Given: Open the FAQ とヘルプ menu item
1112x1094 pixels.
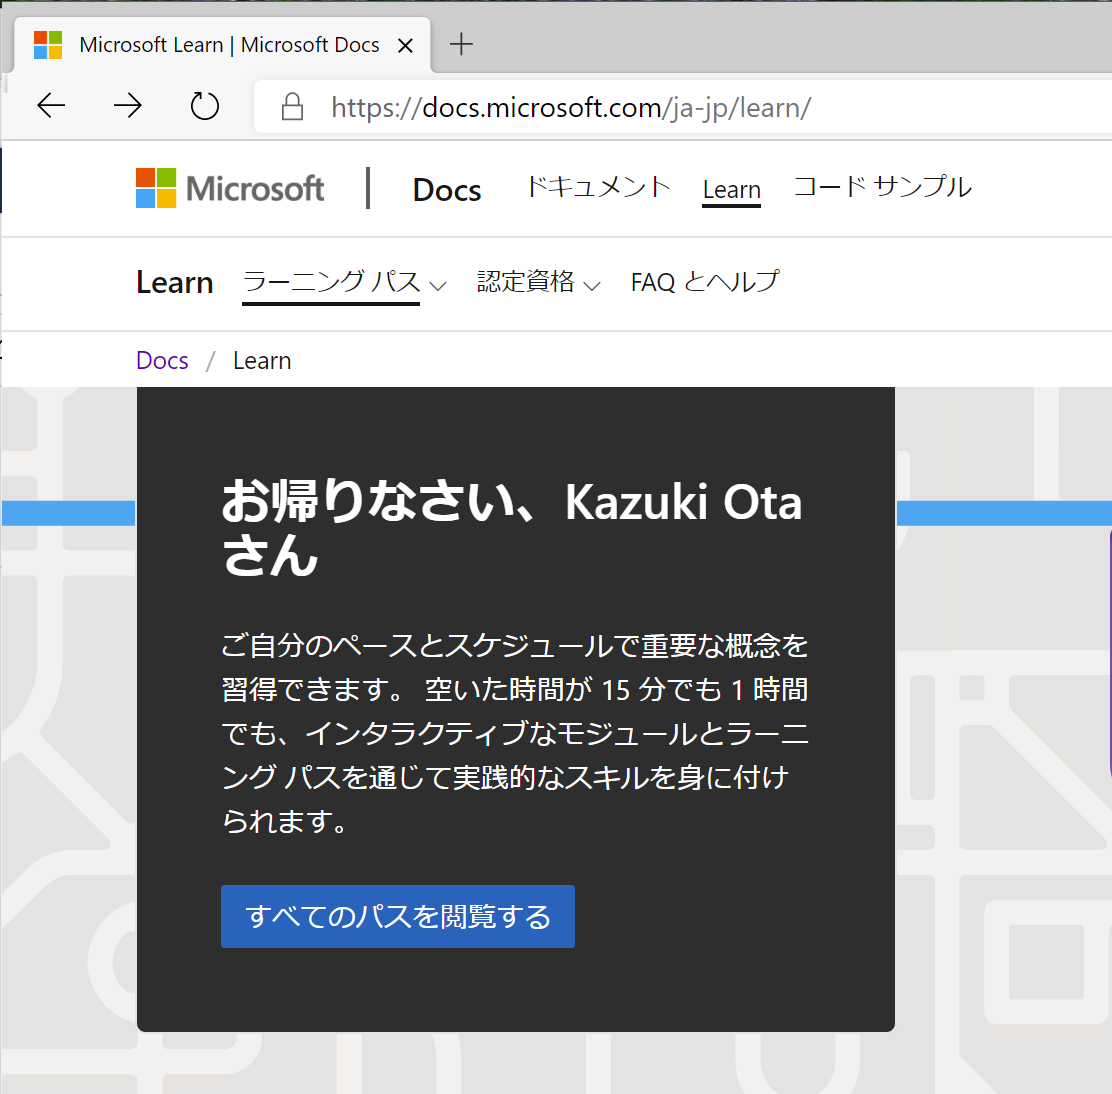Looking at the screenshot, I should [705, 282].
